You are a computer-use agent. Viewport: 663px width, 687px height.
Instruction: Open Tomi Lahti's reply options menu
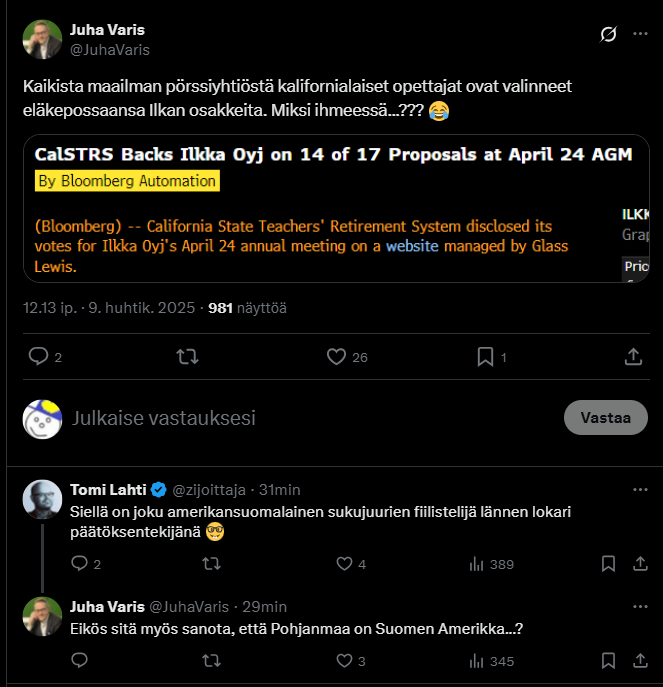[x=640, y=490]
